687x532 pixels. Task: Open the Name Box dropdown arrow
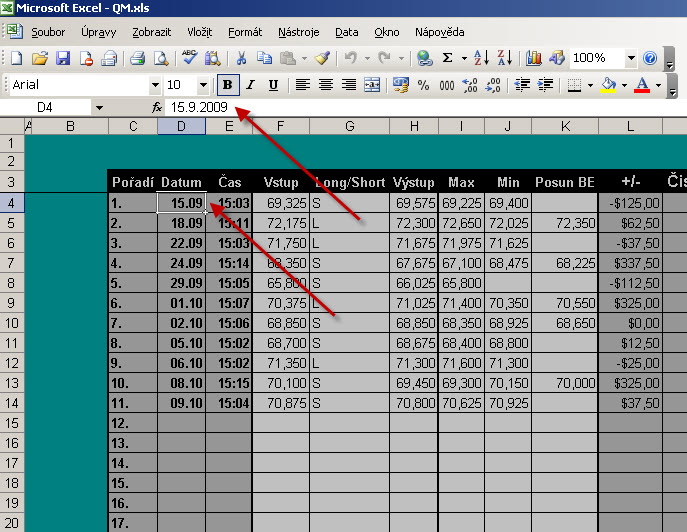point(99,108)
